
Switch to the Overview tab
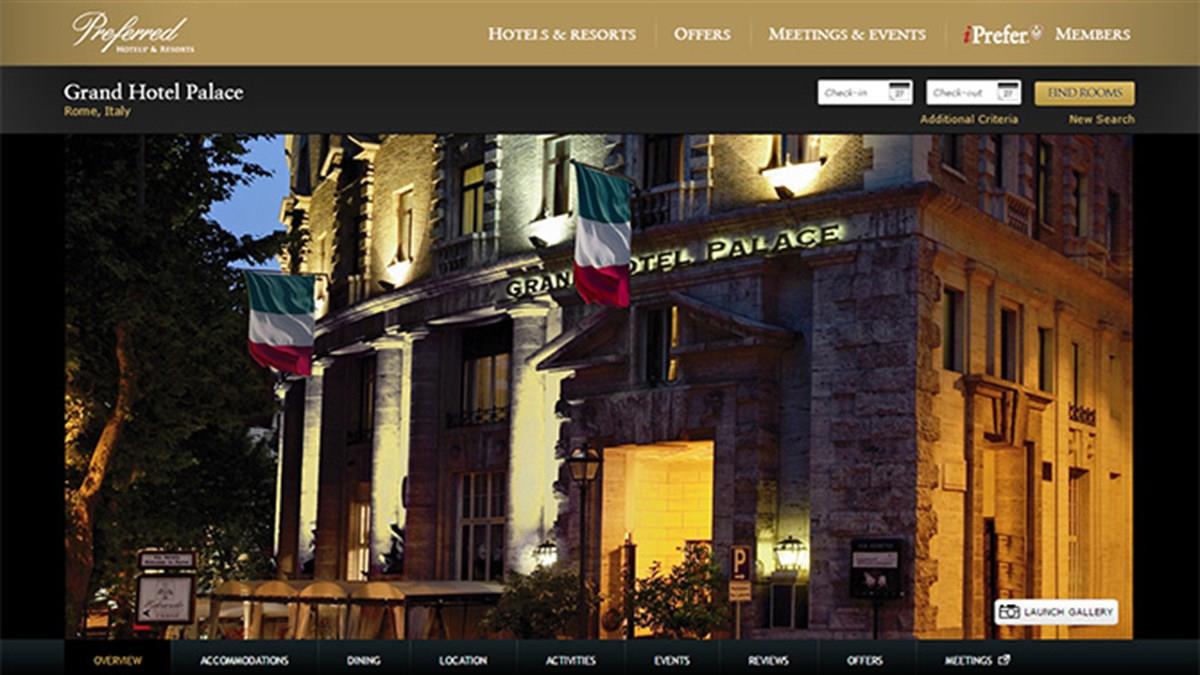(118, 661)
